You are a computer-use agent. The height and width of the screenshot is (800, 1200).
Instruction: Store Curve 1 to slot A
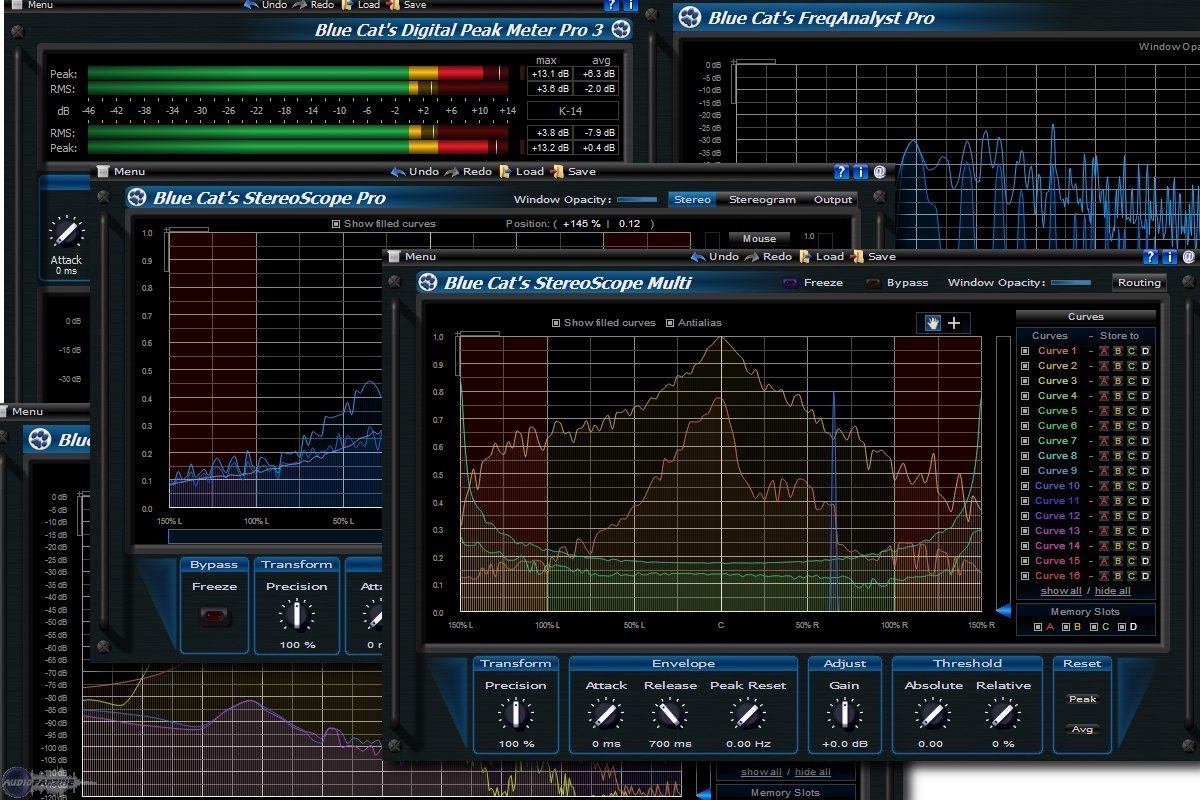click(x=1104, y=351)
